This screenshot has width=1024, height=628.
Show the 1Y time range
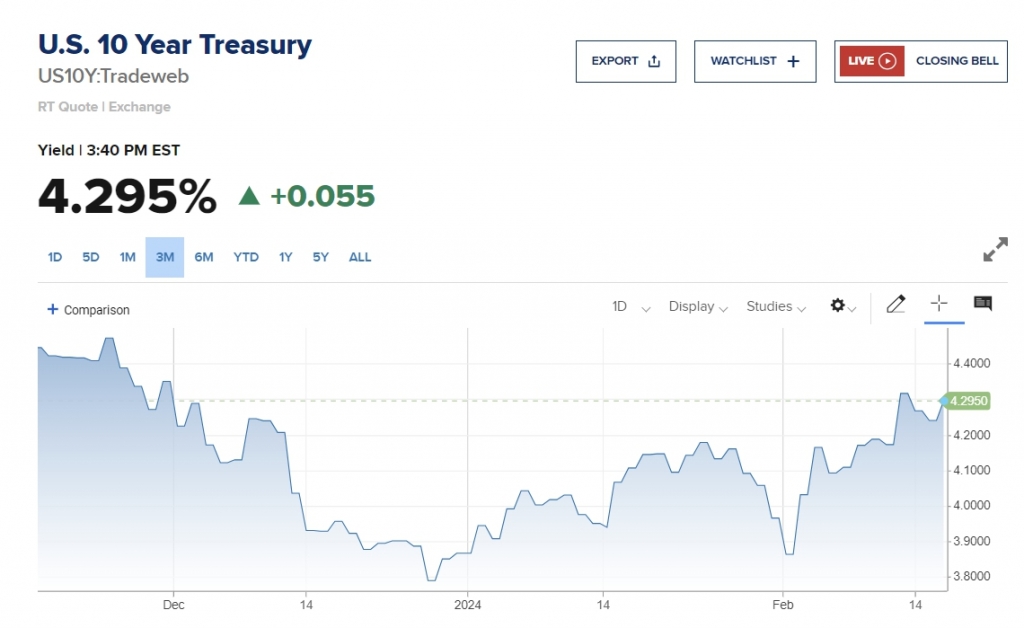286,257
